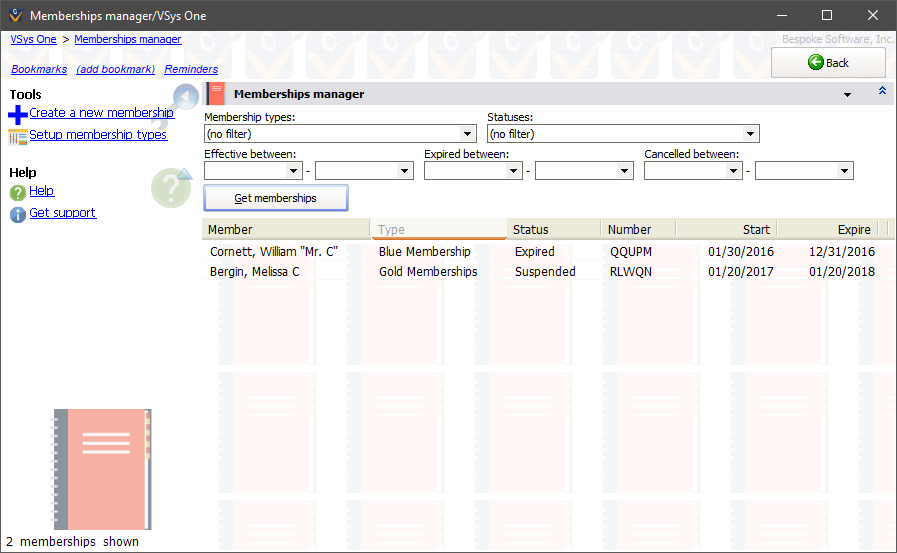Image resolution: width=897 pixels, height=553 pixels.
Task: Sort by the Status column header
Action: (552, 230)
